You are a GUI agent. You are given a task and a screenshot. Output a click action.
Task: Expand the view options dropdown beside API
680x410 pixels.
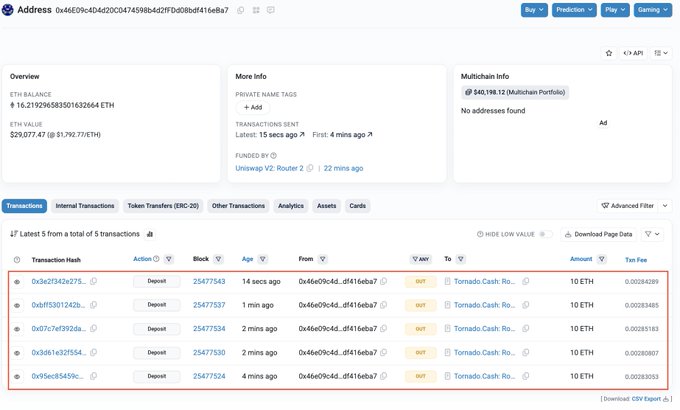[661, 53]
